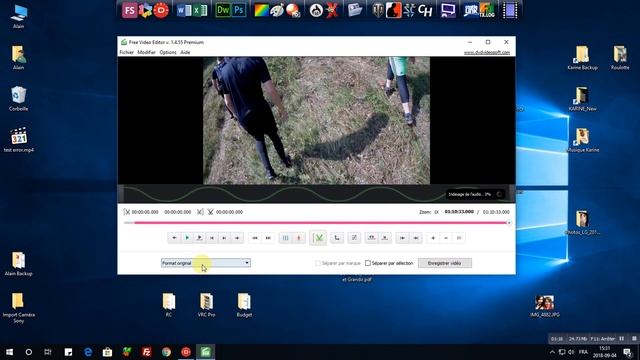Click the remove selection icon
640x360 pixels.
coord(384,238)
